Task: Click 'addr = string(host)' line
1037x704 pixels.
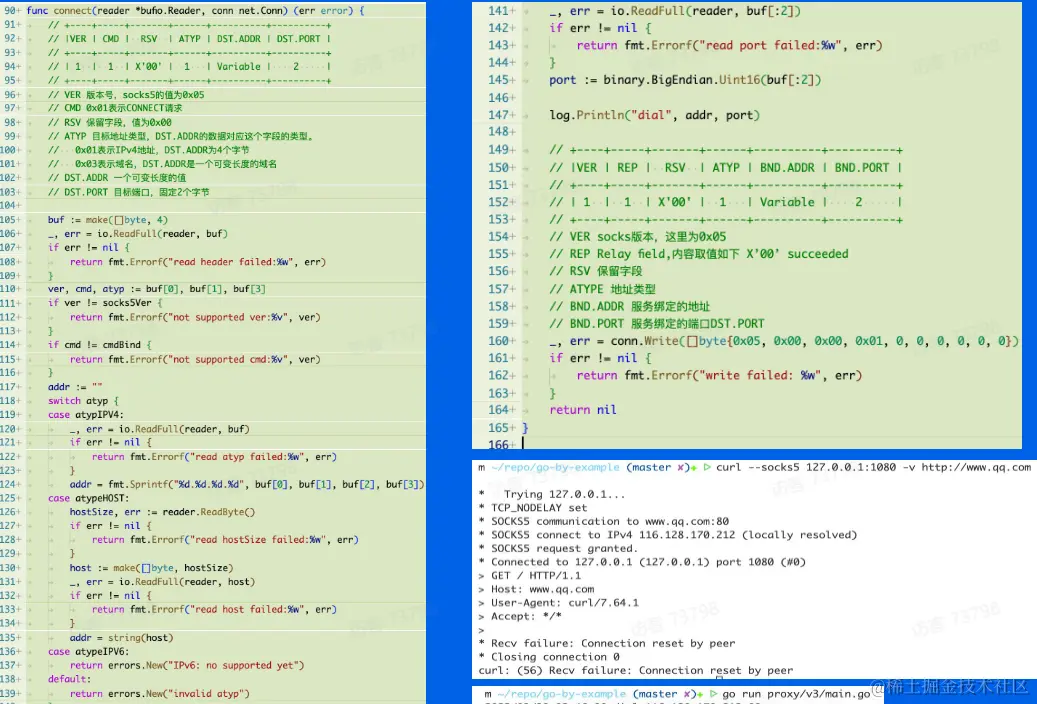Action: point(121,638)
